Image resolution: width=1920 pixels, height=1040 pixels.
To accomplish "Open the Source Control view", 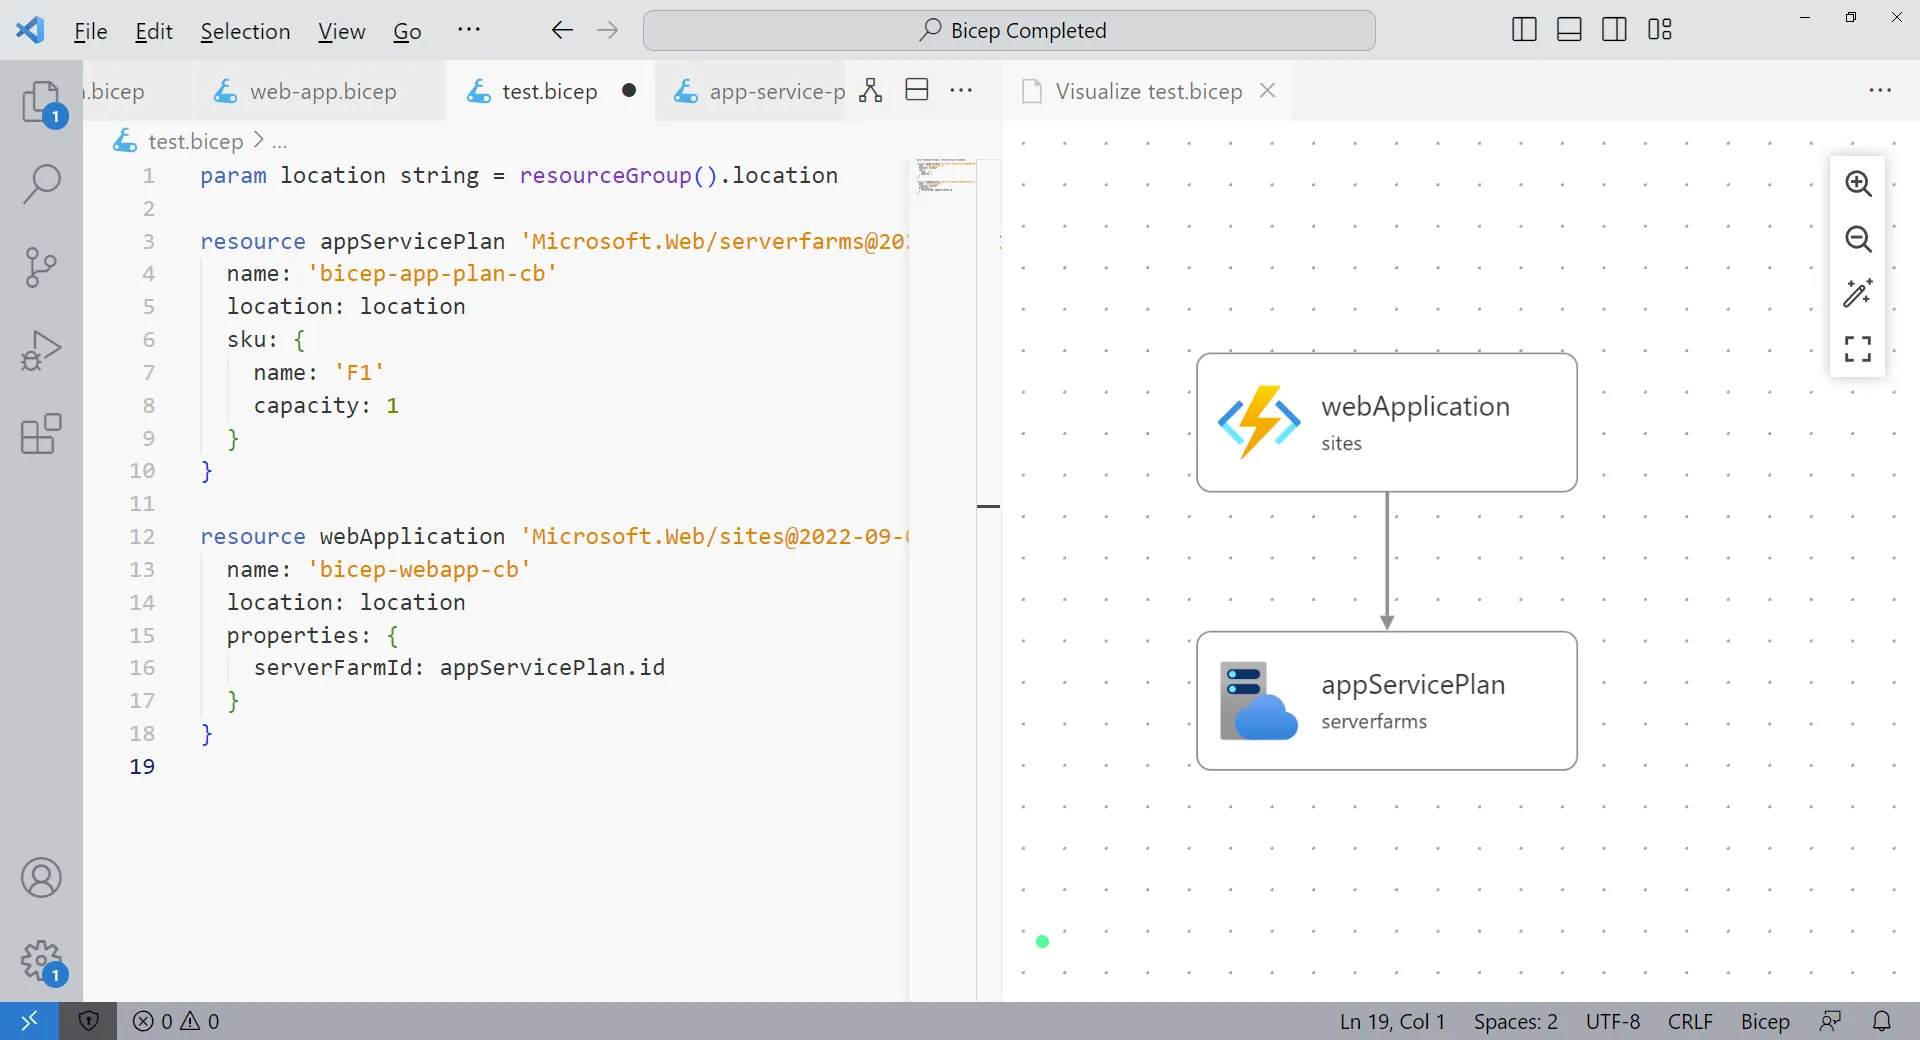I will click(41, 267).
